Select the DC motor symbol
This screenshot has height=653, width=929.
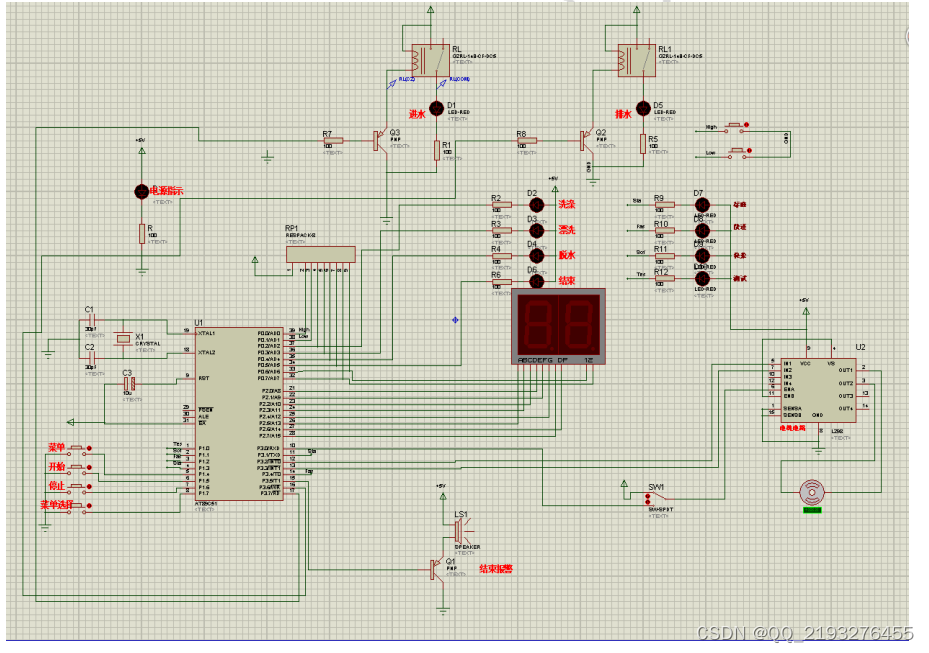click(812, 492)
